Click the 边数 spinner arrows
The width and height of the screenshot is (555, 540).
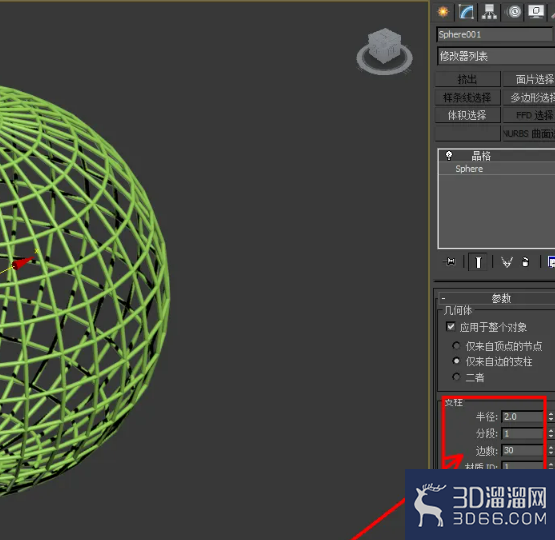pyautogui.click(x=551, y=450)
